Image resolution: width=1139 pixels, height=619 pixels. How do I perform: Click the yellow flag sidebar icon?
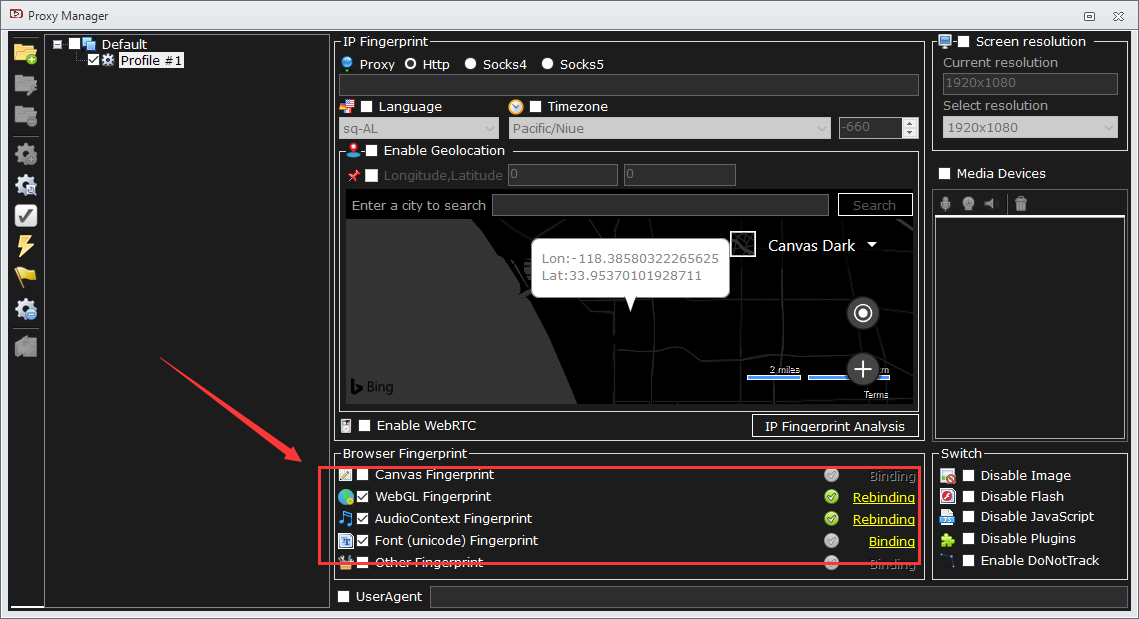tap(26, 277)
